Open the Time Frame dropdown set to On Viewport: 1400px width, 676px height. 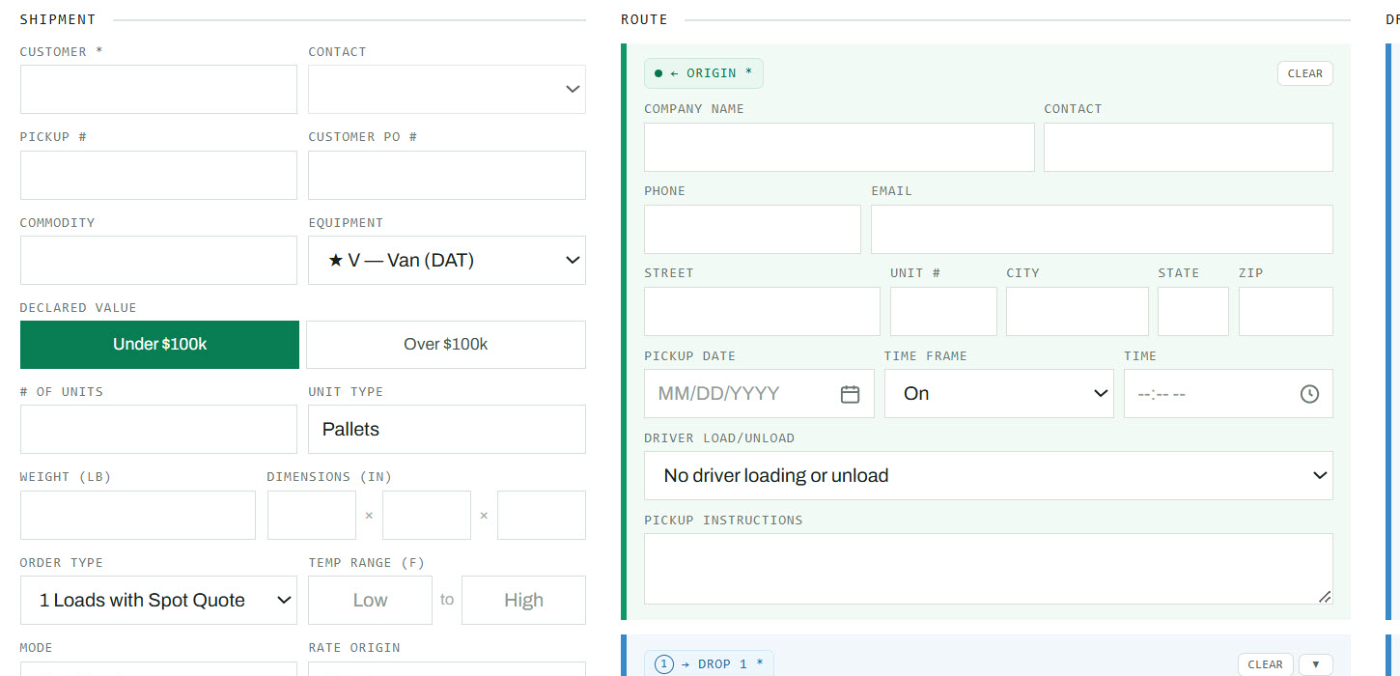999,394
